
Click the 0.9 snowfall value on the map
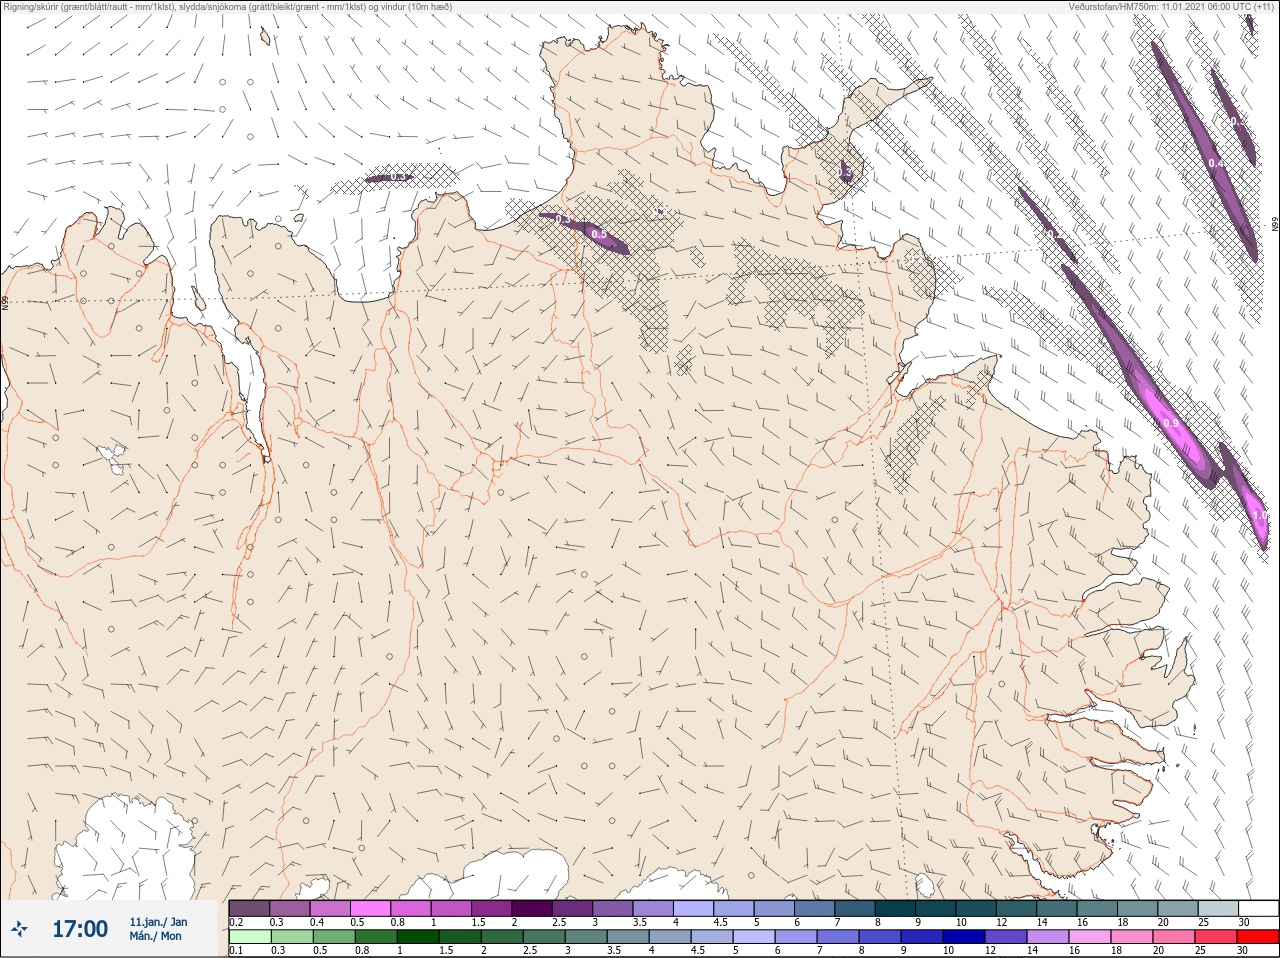1171,424
